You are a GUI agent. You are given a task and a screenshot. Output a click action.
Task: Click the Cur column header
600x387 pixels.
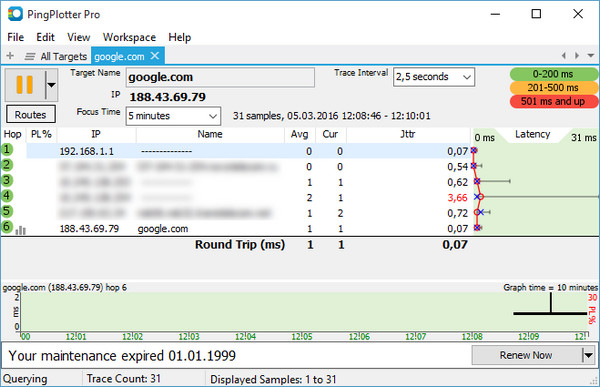(330, 134)
